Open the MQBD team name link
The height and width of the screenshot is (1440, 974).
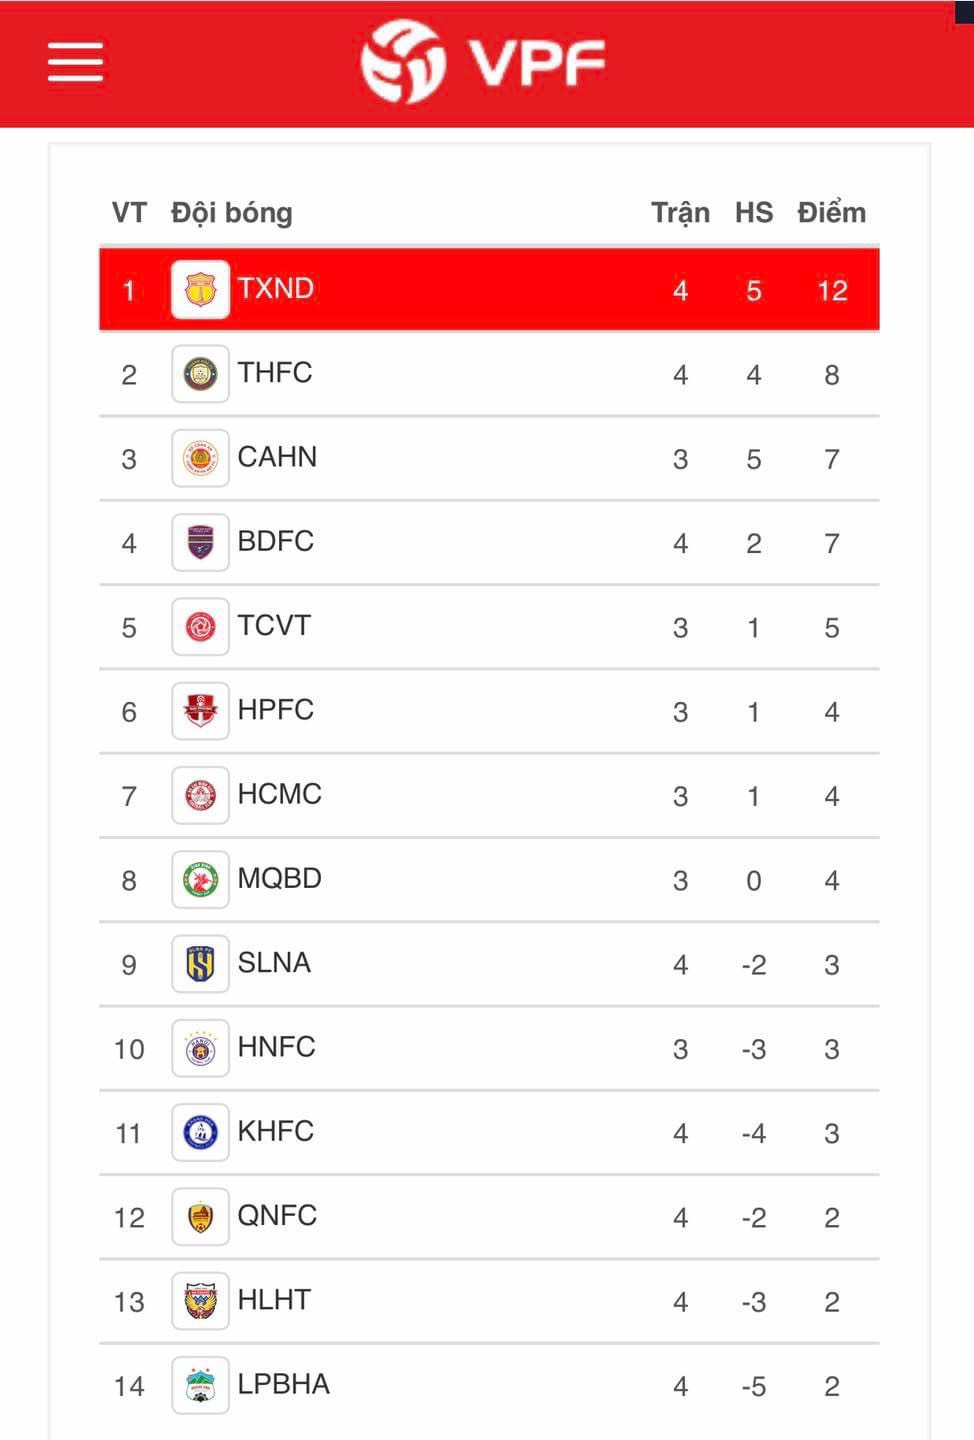[279, 878]
